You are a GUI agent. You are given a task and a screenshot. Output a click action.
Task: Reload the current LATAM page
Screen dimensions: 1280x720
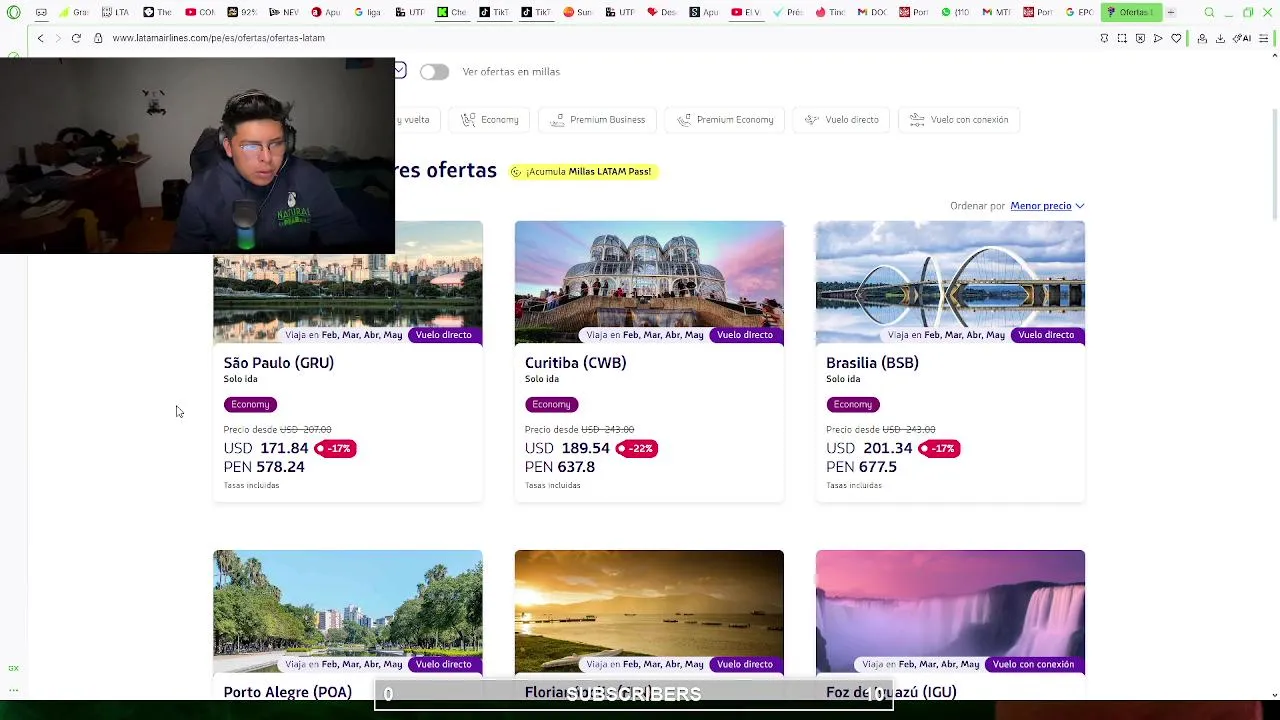76,38
